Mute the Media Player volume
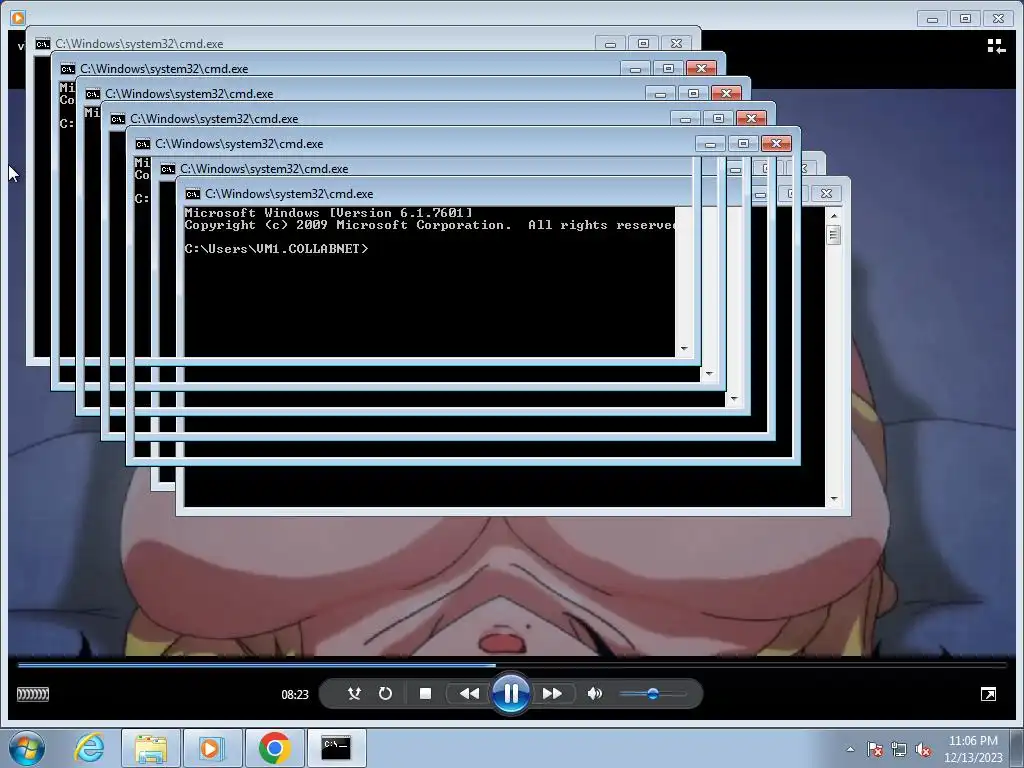Image resolution: width=1024 pixels, height=768 pixels. pyautogui.click(x=594, y=693)
